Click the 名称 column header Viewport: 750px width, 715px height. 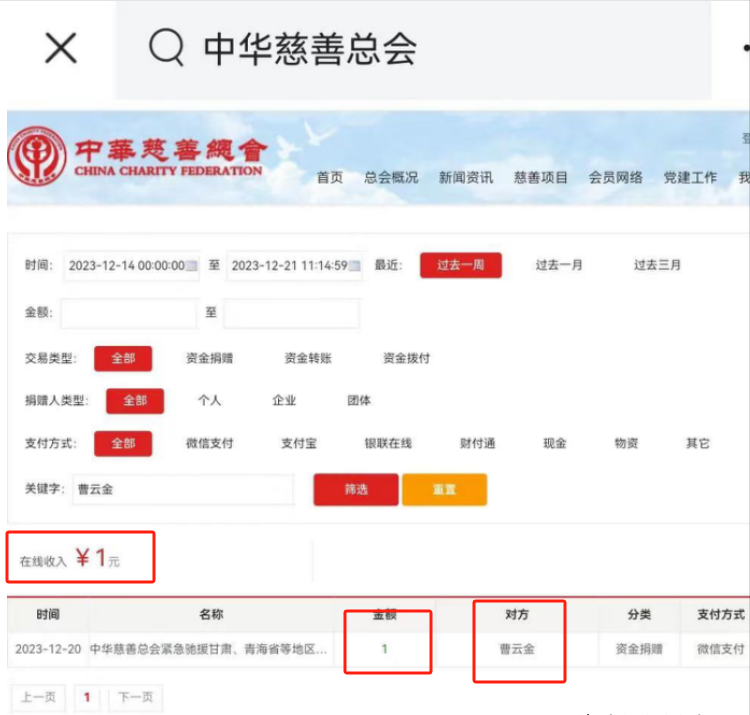tap(211, 614)
